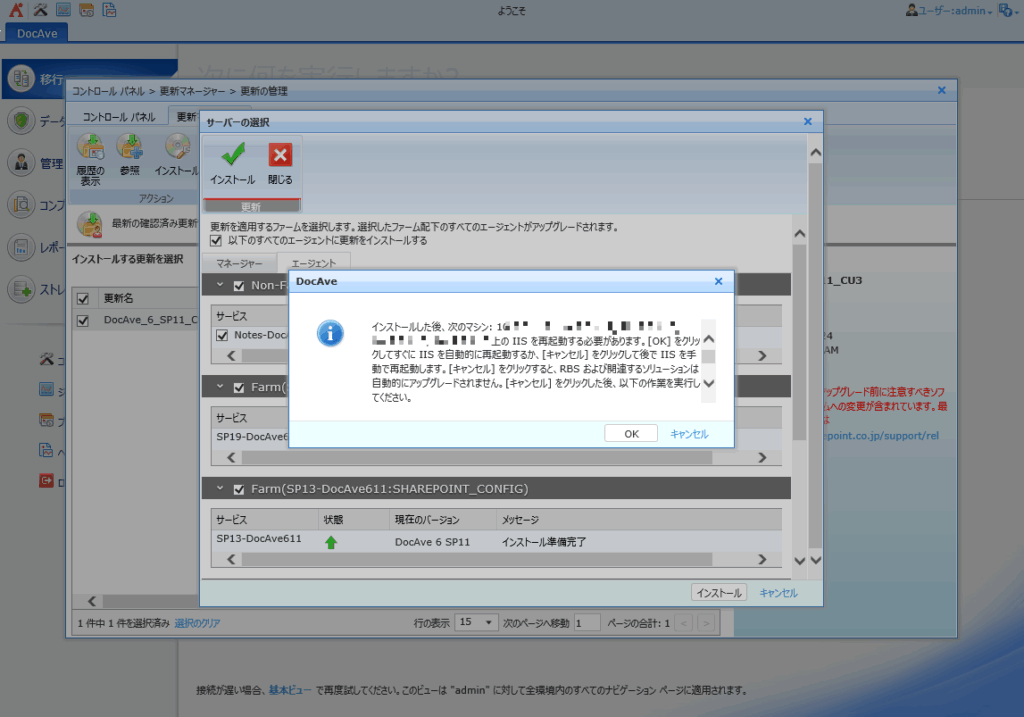Click right scroll arrow in SP13-DocAve611 service table
The image size is (1024, 717).
[762, 560]
